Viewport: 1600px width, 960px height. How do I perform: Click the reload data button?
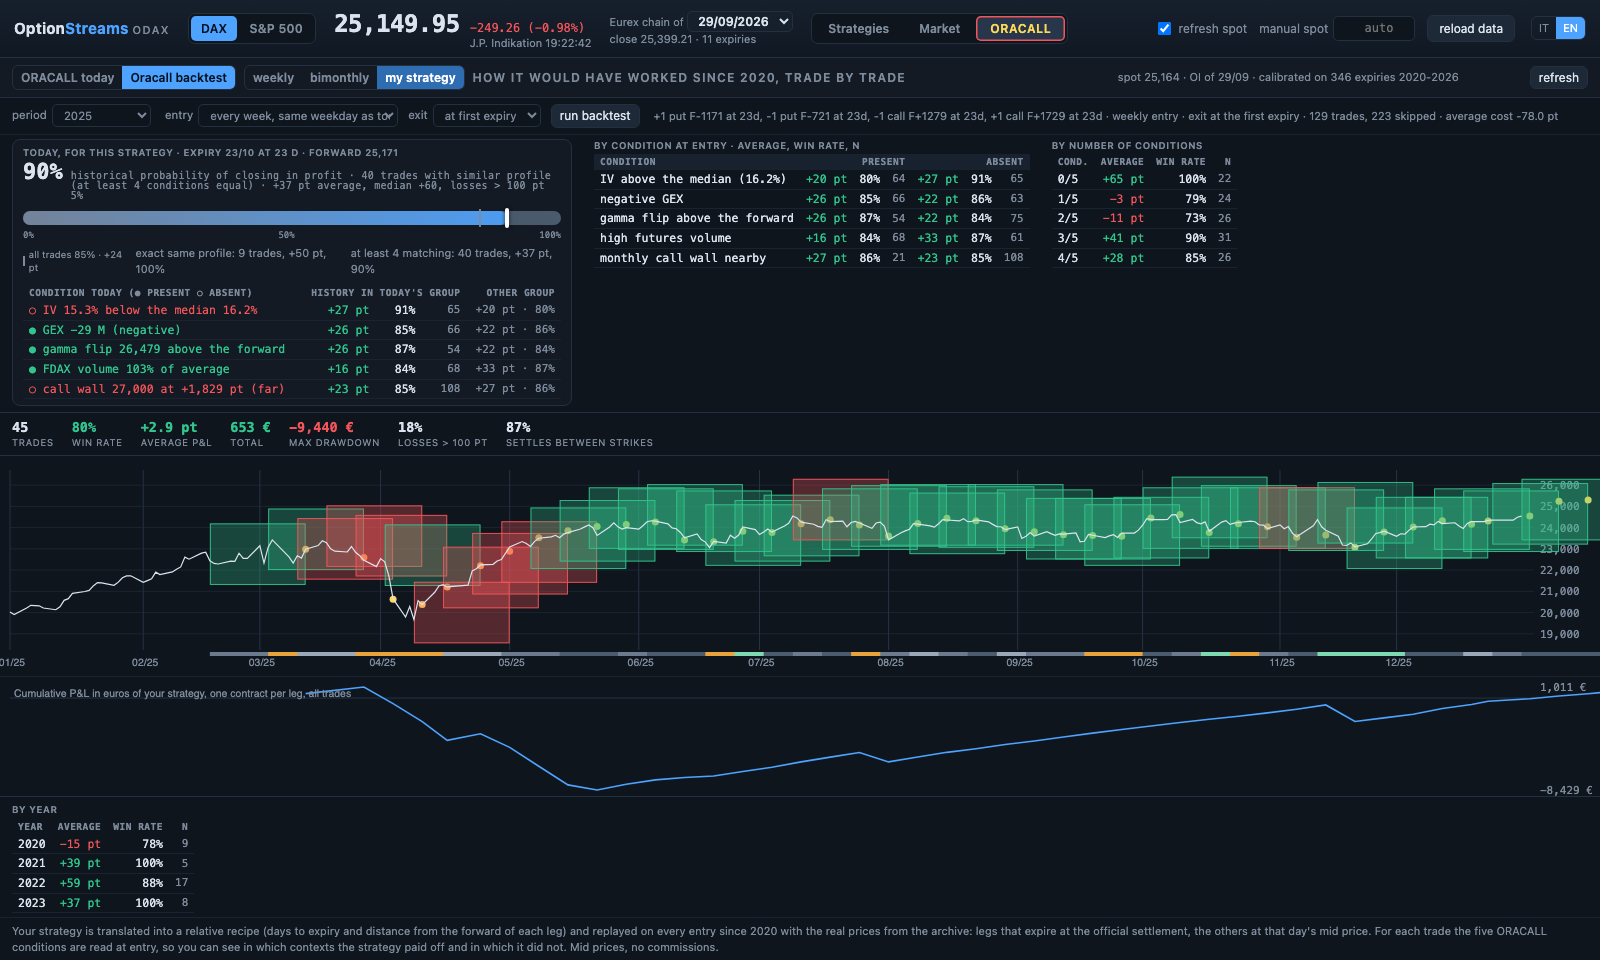(1470, 29)
